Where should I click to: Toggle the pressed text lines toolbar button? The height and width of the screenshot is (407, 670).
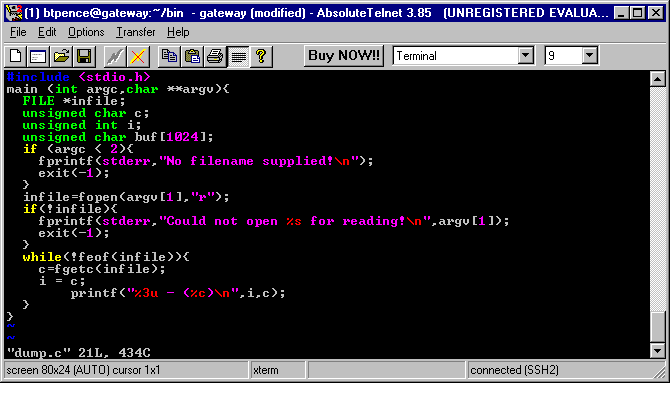pos(237,56)
